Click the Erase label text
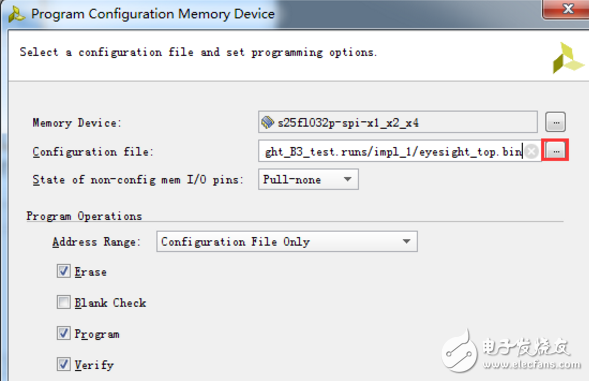 pyautogui.click(x=91, y=272)
